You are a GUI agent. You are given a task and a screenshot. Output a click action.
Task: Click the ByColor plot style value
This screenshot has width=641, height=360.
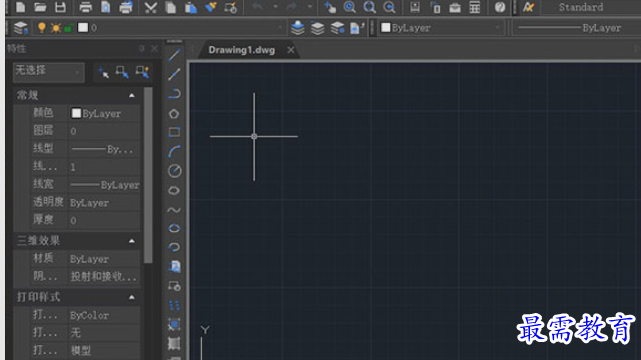[104, 315]
